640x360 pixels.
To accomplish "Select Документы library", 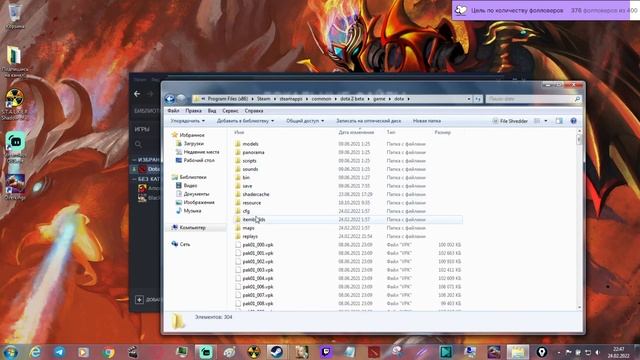I will (x=192, y=194).
